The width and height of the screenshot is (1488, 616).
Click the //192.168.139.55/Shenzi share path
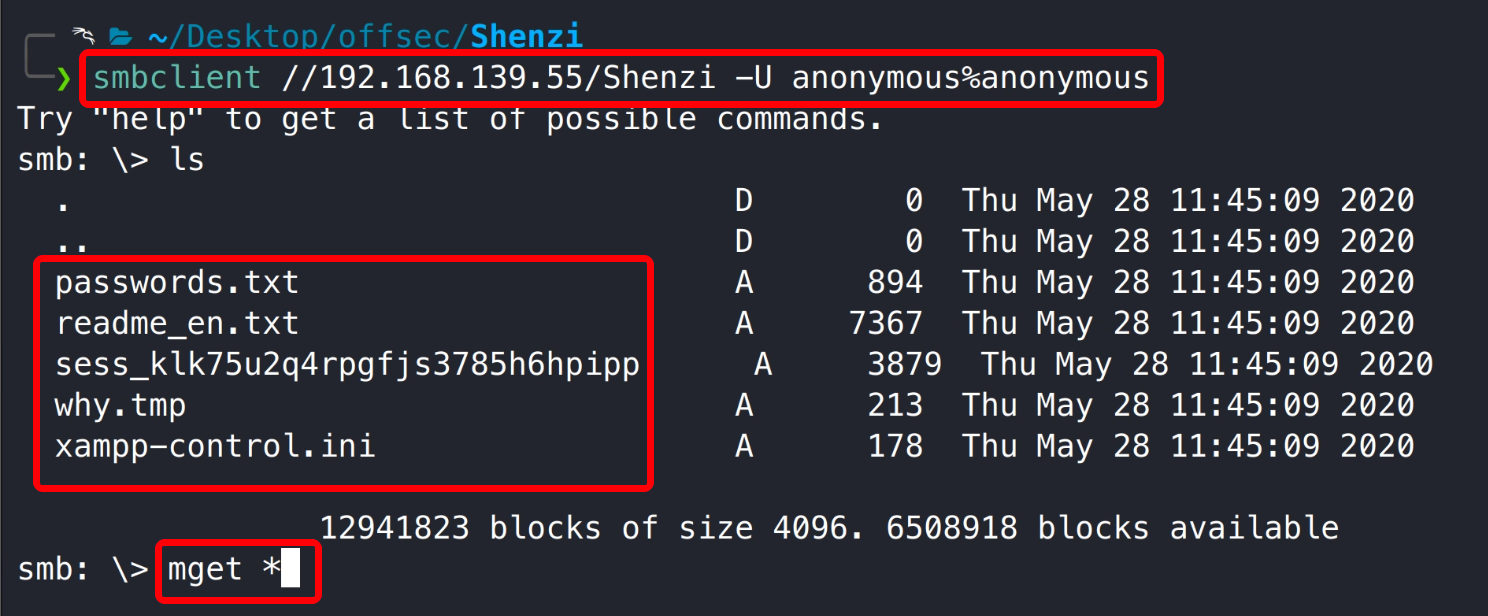(x=498, y=77)
